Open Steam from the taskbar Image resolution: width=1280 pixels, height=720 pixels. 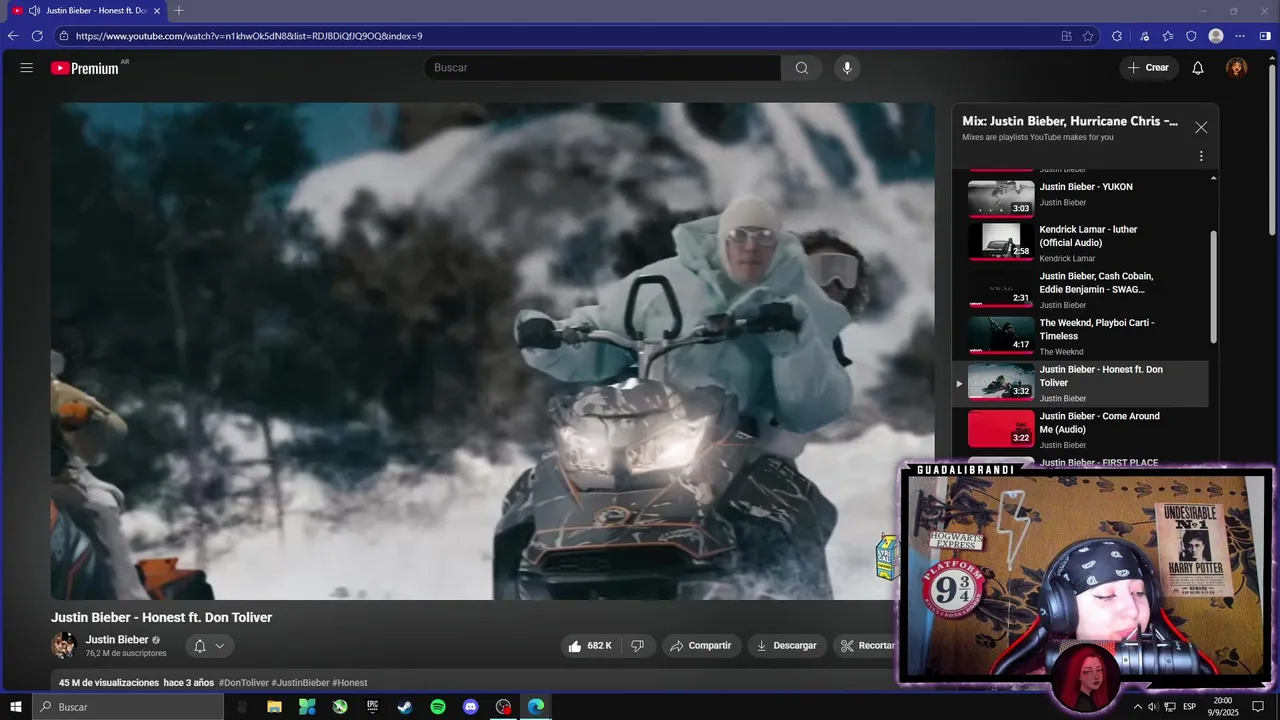405,707
